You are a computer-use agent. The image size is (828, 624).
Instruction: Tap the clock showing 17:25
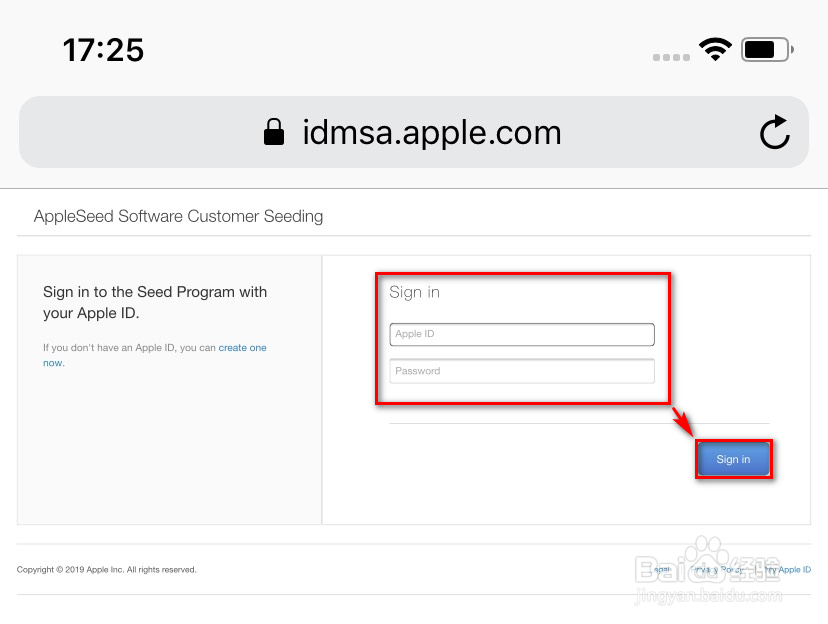coord(103,49)
